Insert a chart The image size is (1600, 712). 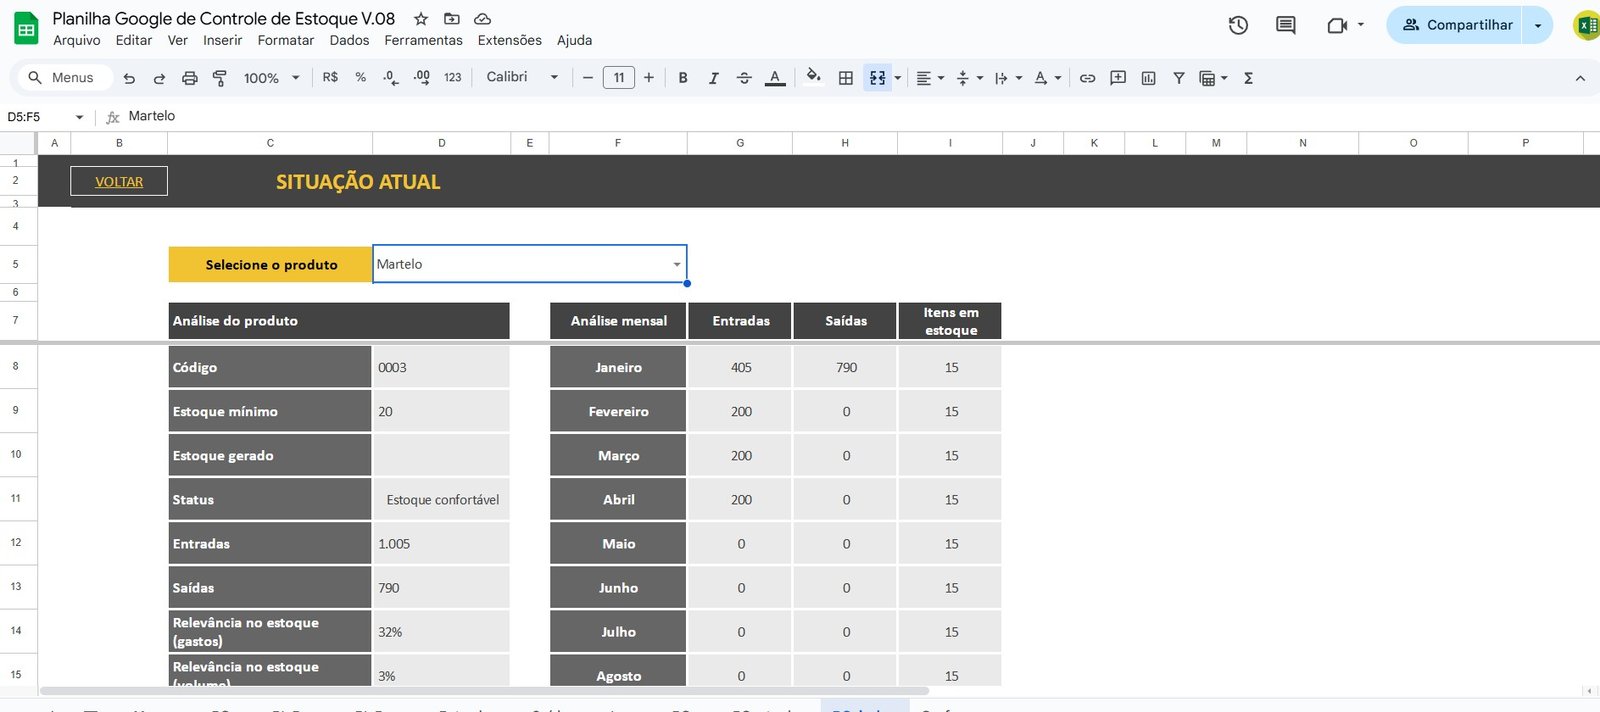(x=1149, y=78)
